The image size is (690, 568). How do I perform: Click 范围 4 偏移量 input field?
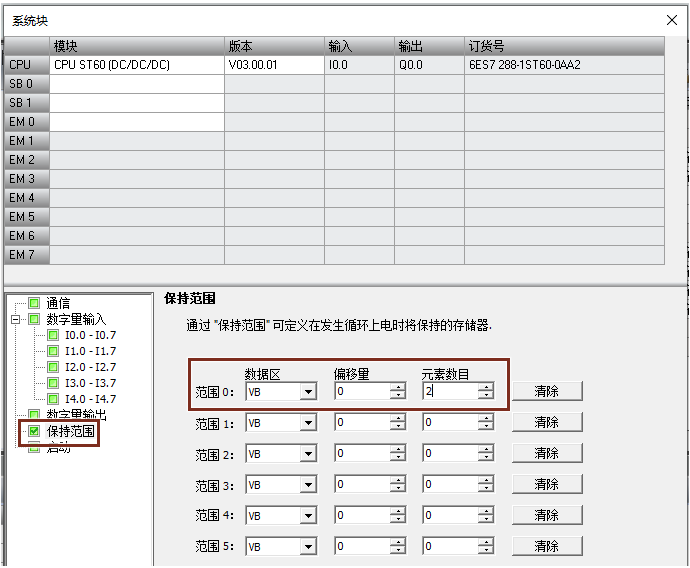[x=362, y=516]
